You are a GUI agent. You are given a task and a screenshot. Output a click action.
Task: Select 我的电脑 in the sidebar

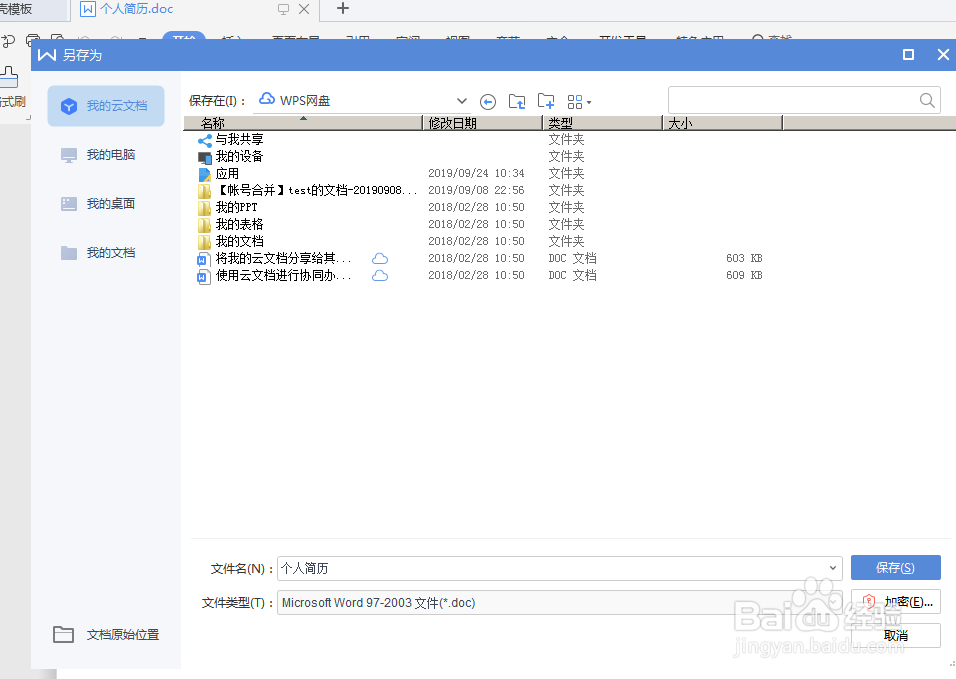click(x=105, y=154)
